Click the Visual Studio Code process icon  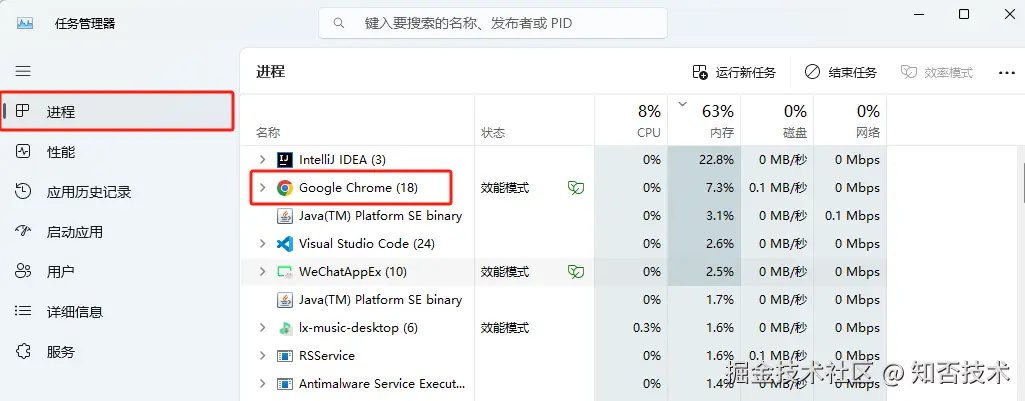click(x=284, y=244)
